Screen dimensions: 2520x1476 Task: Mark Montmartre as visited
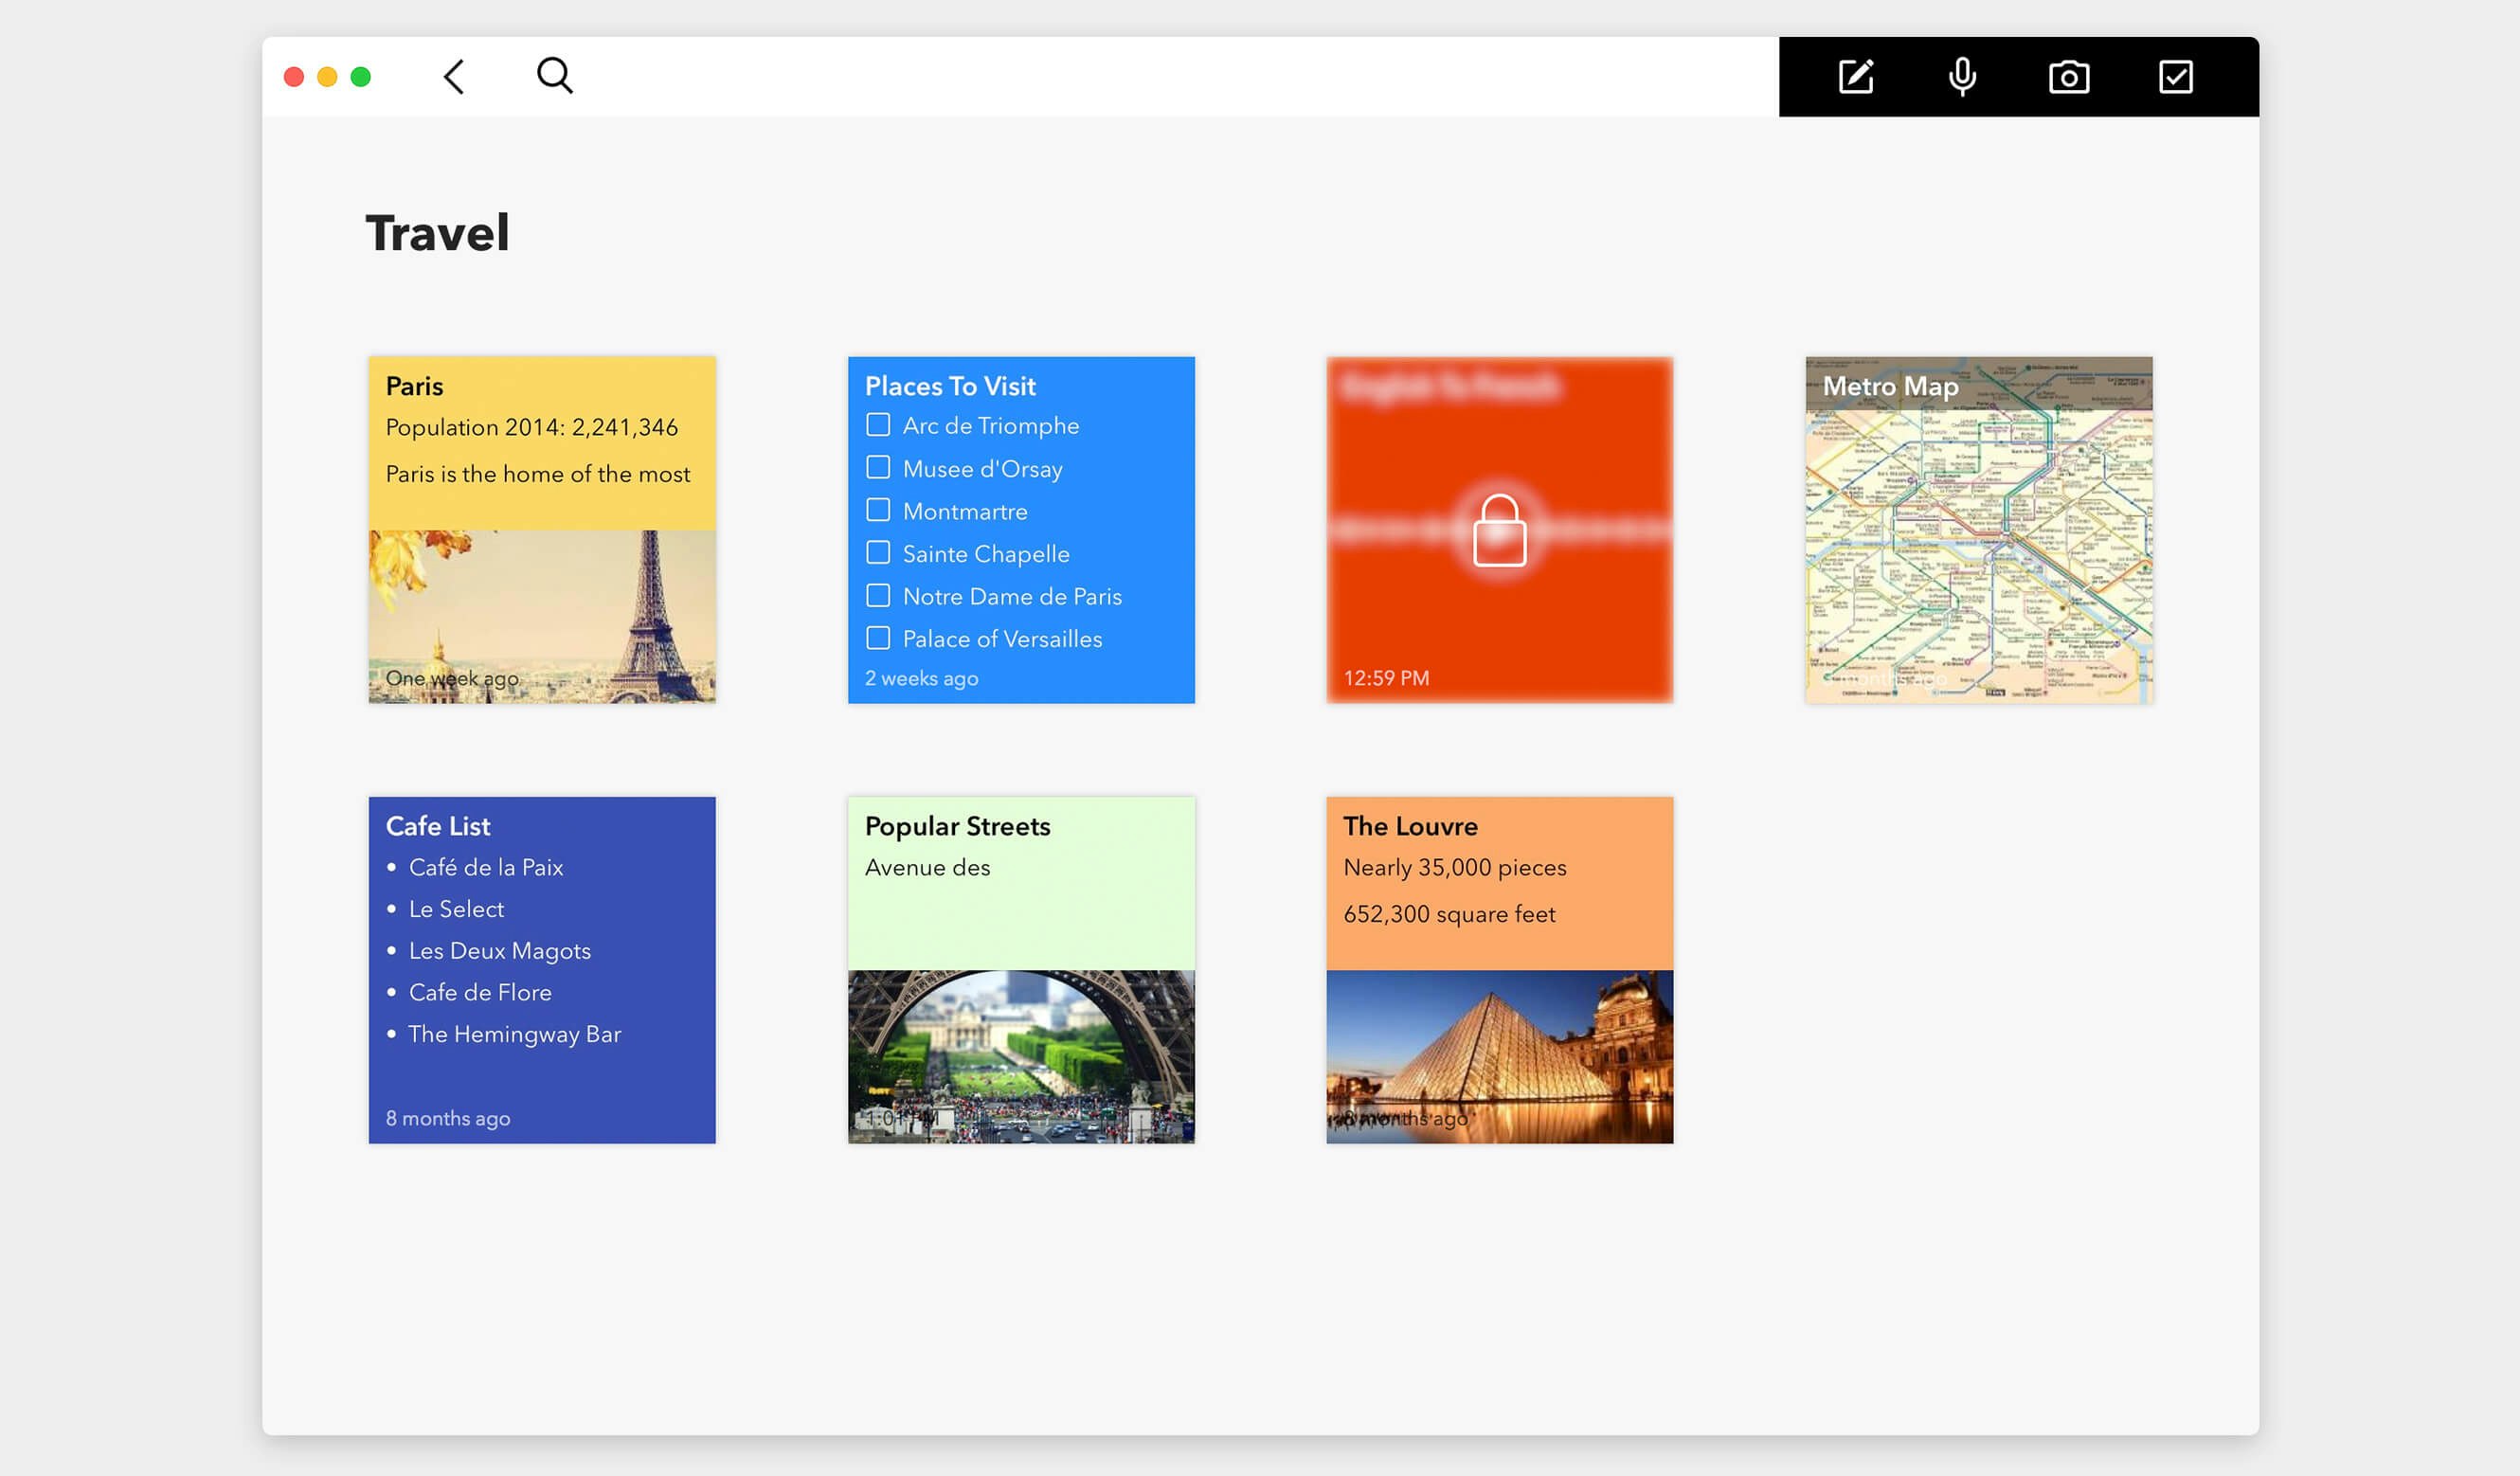[878, 510]
